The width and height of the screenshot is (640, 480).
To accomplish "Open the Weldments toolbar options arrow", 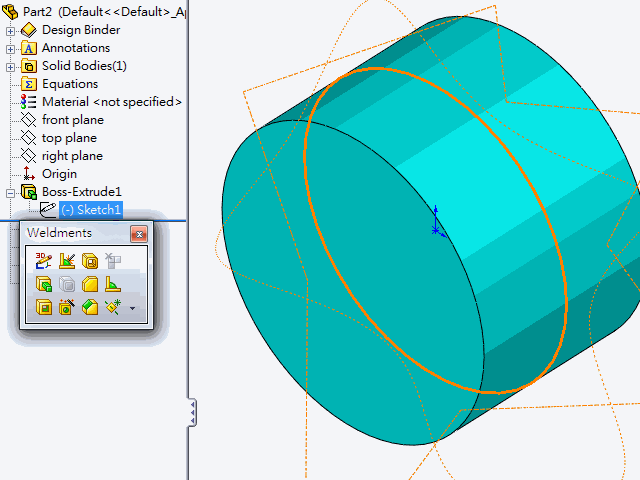I will [x=132, y=309].
